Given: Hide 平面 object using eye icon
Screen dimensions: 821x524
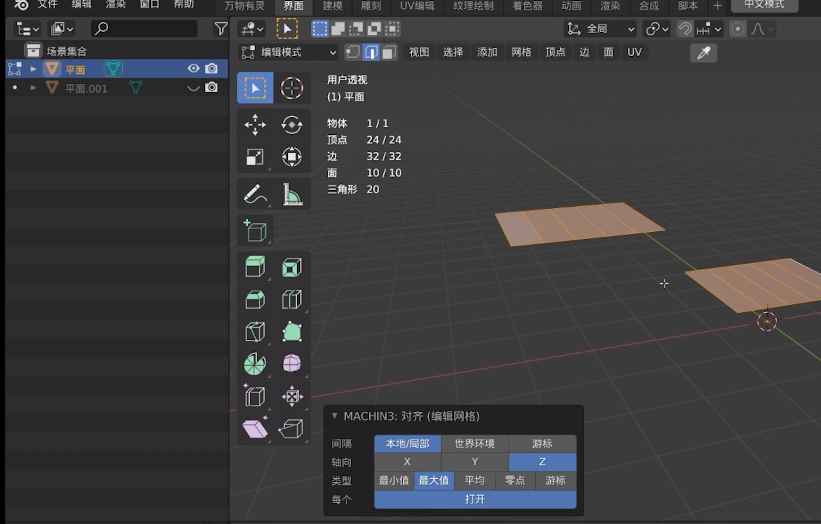Looking at the screenshot, I should click(x=194, y=69).
